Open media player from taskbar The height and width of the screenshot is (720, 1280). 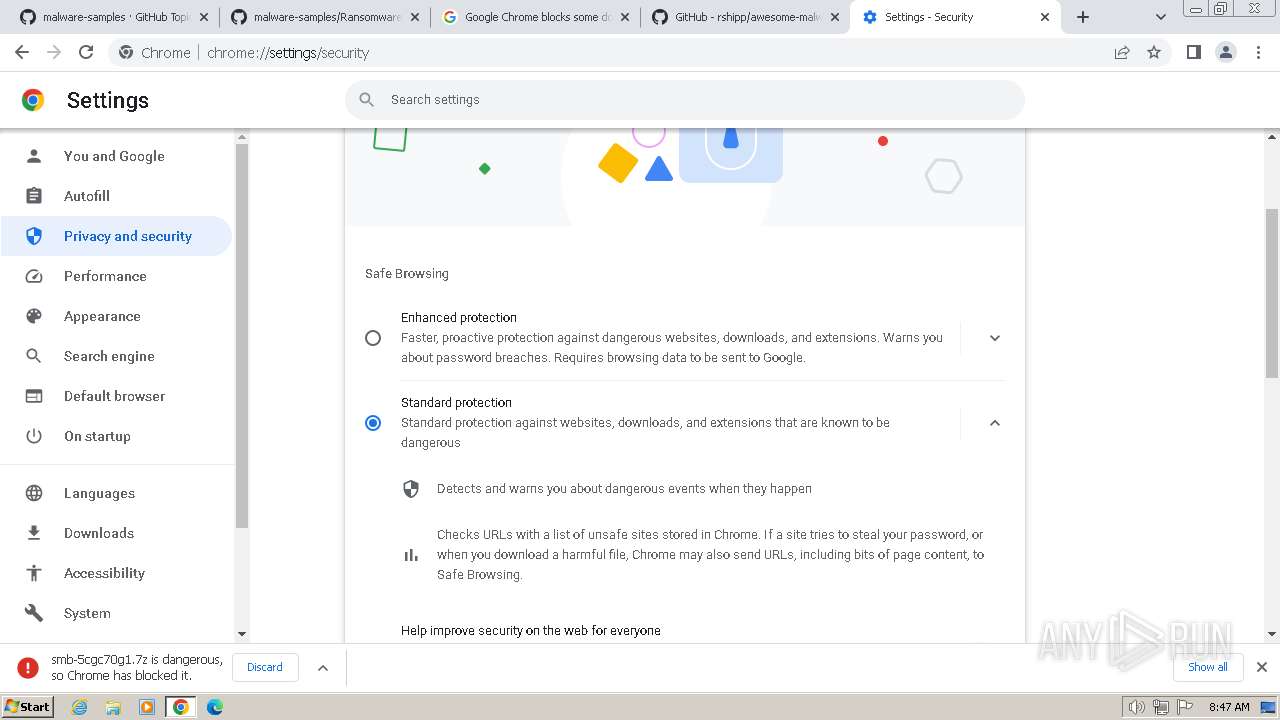(x=147, y=707)
